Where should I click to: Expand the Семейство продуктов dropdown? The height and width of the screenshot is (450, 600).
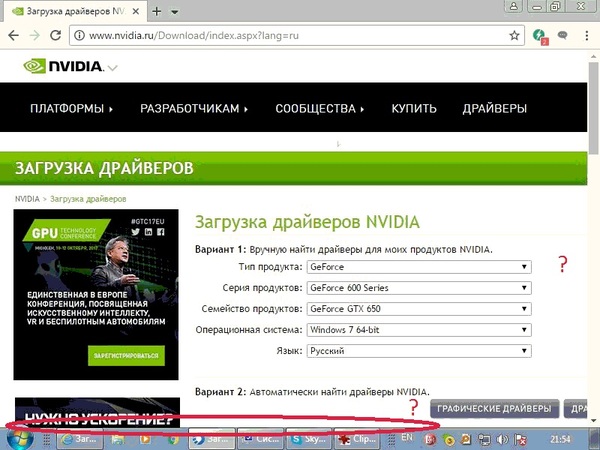point(419,309)
